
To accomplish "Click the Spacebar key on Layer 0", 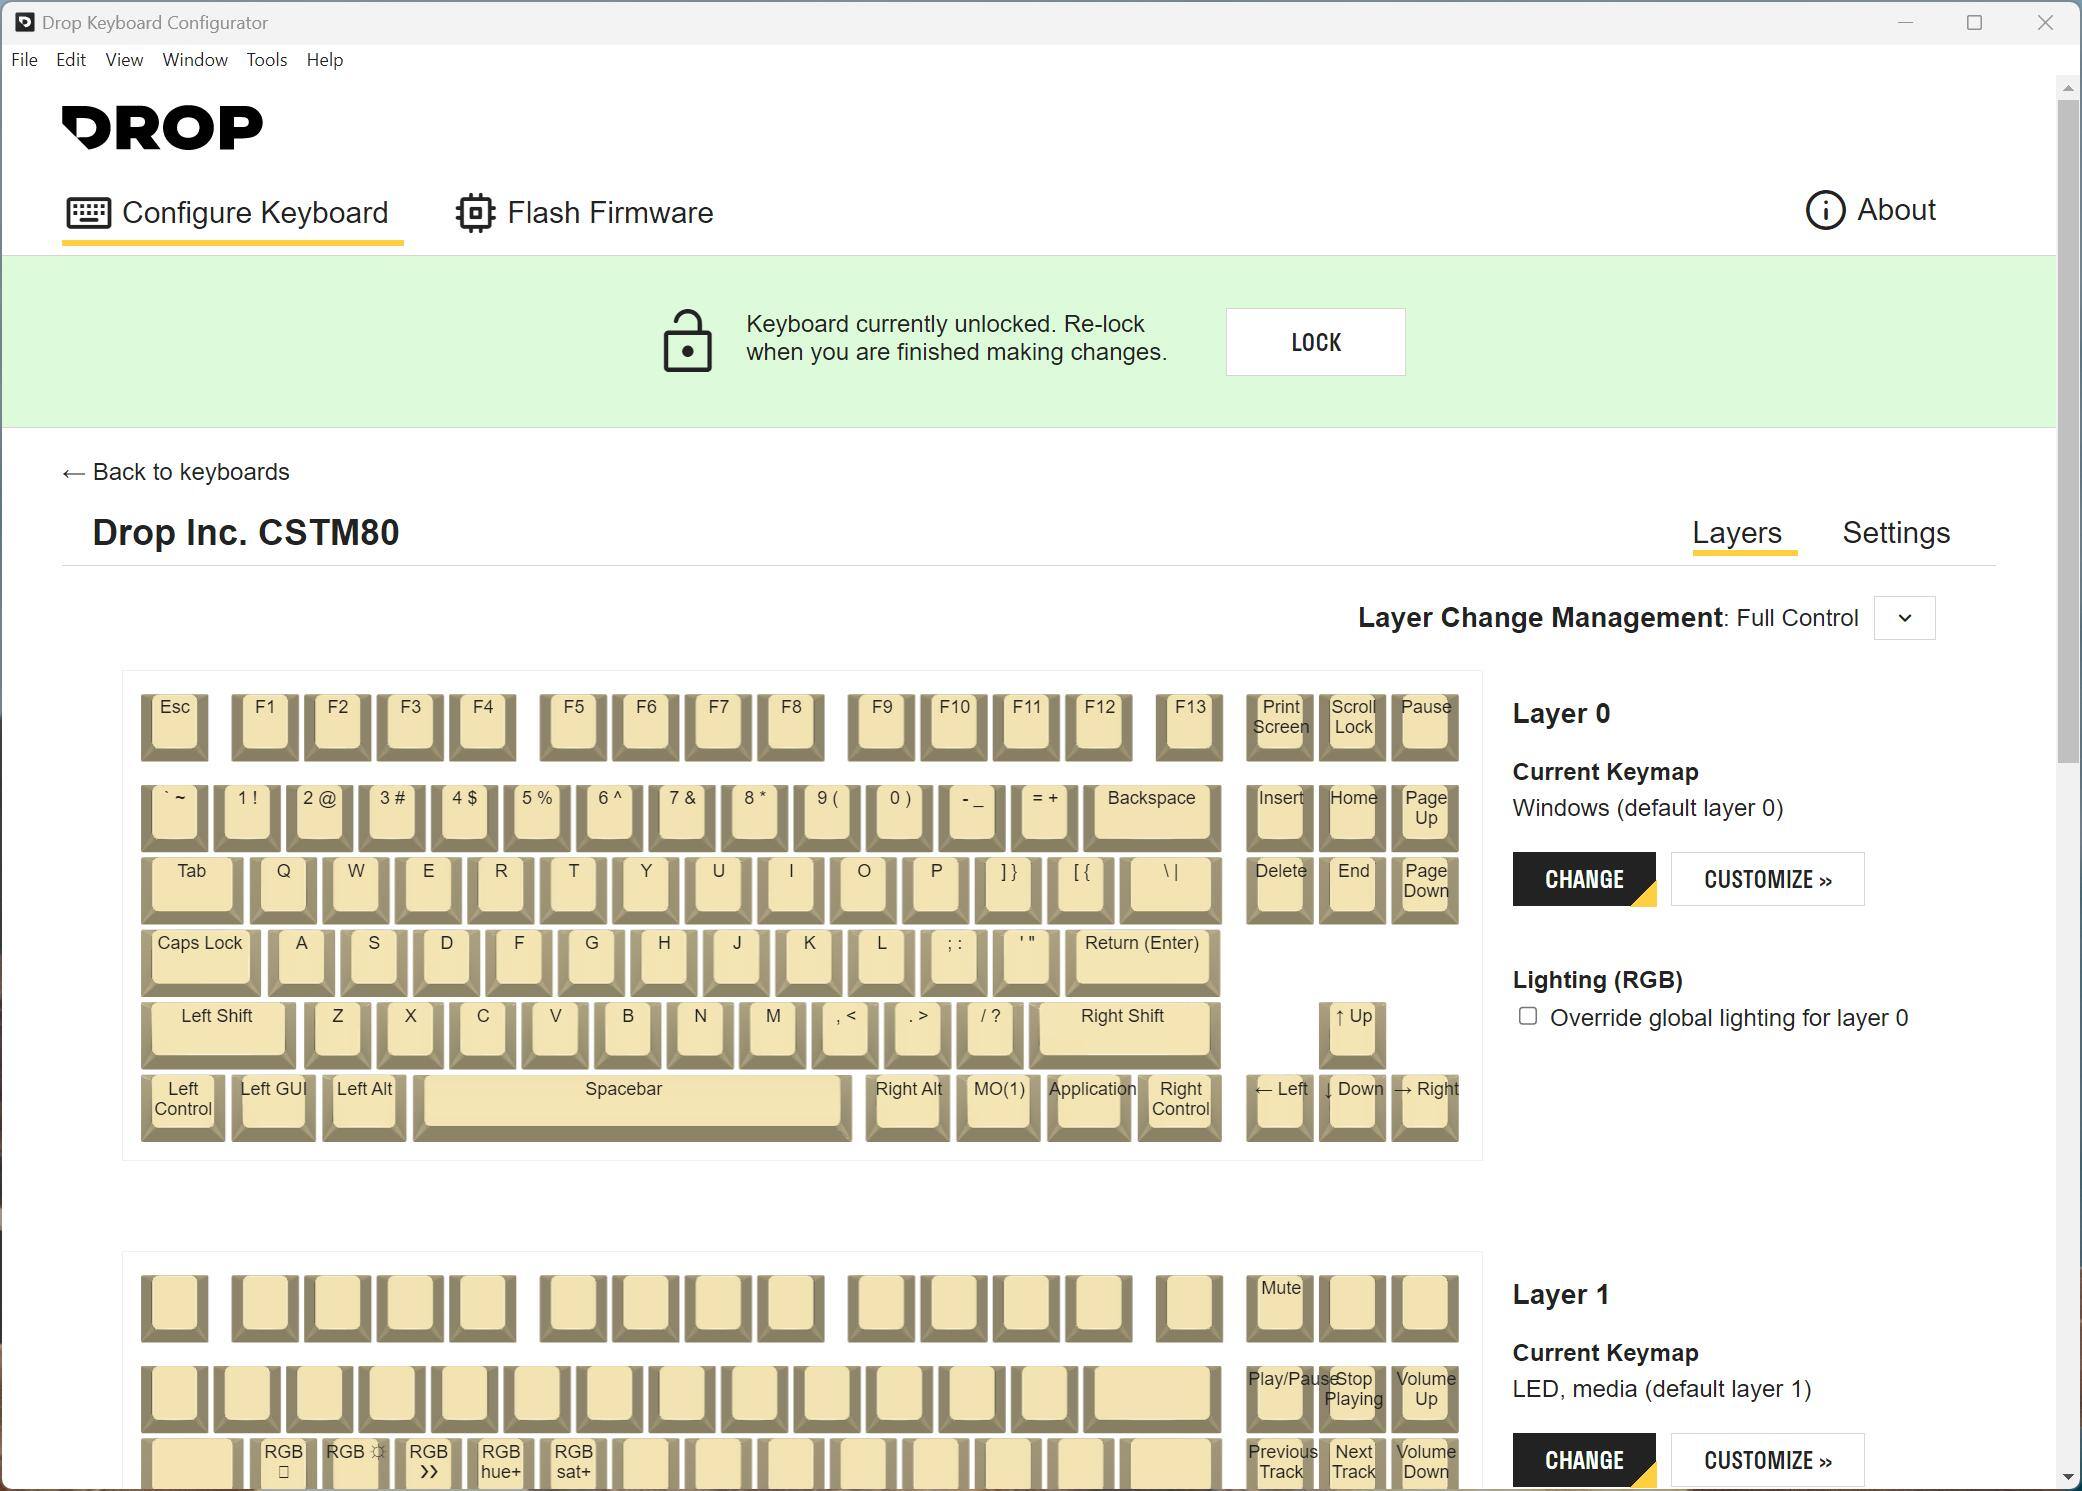I will 631,1102.
